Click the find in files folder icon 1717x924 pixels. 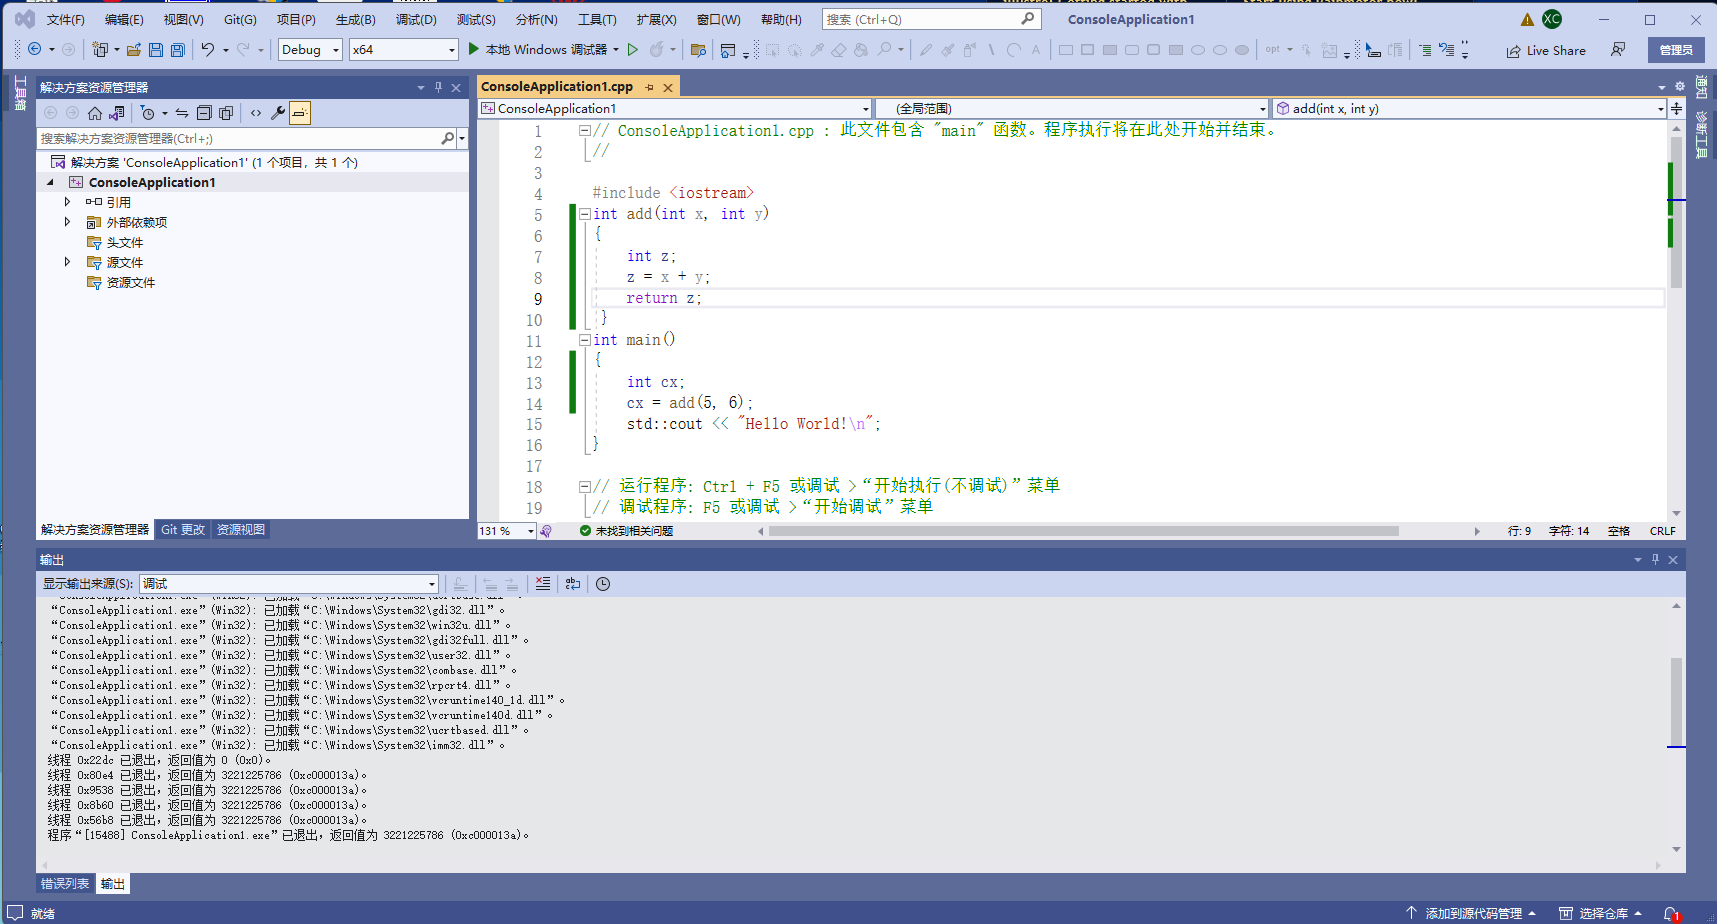(699, 49)
